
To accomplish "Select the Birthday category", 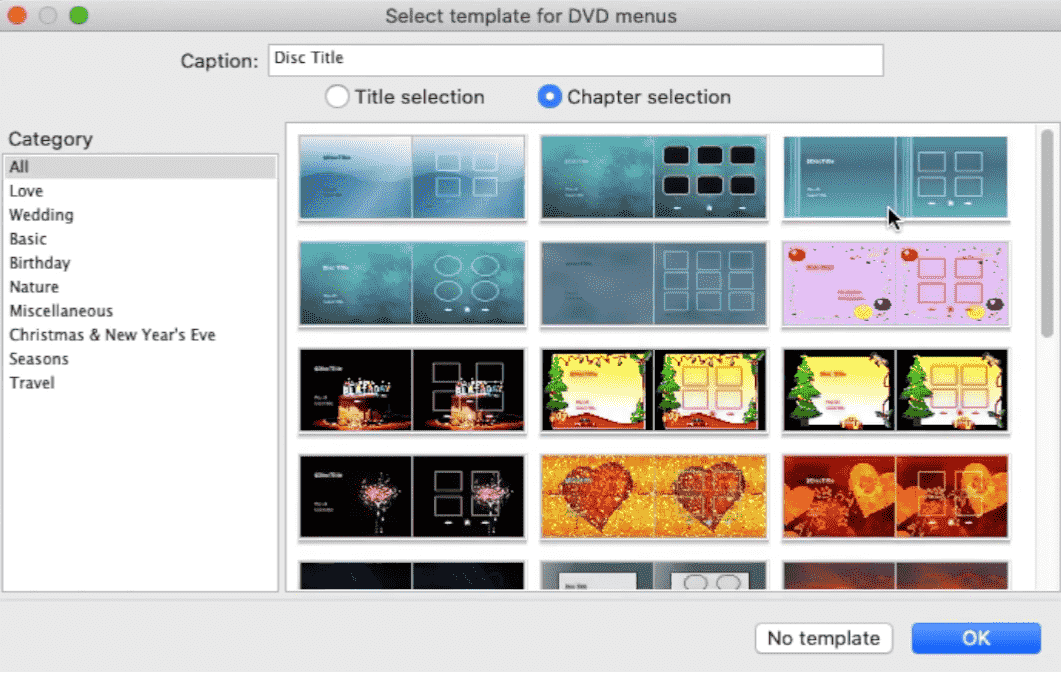I will (40, 263).
